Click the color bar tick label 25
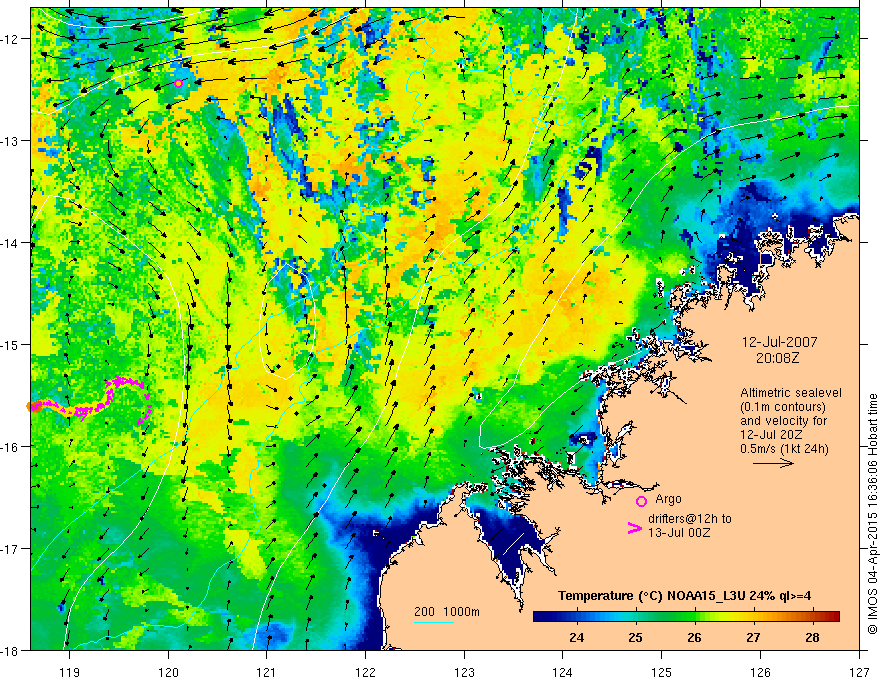The height and width of the screenshot is (680, 880). click(x=635, y=637)
